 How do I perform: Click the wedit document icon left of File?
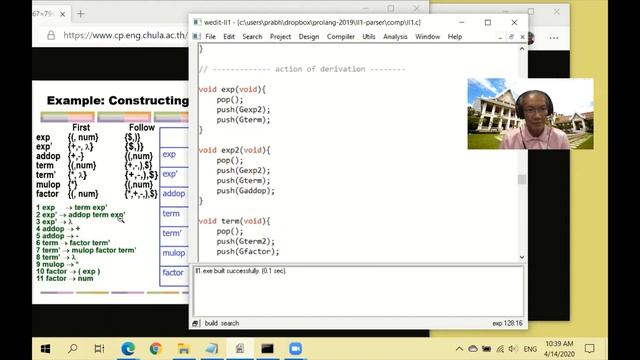click(196, 37)
